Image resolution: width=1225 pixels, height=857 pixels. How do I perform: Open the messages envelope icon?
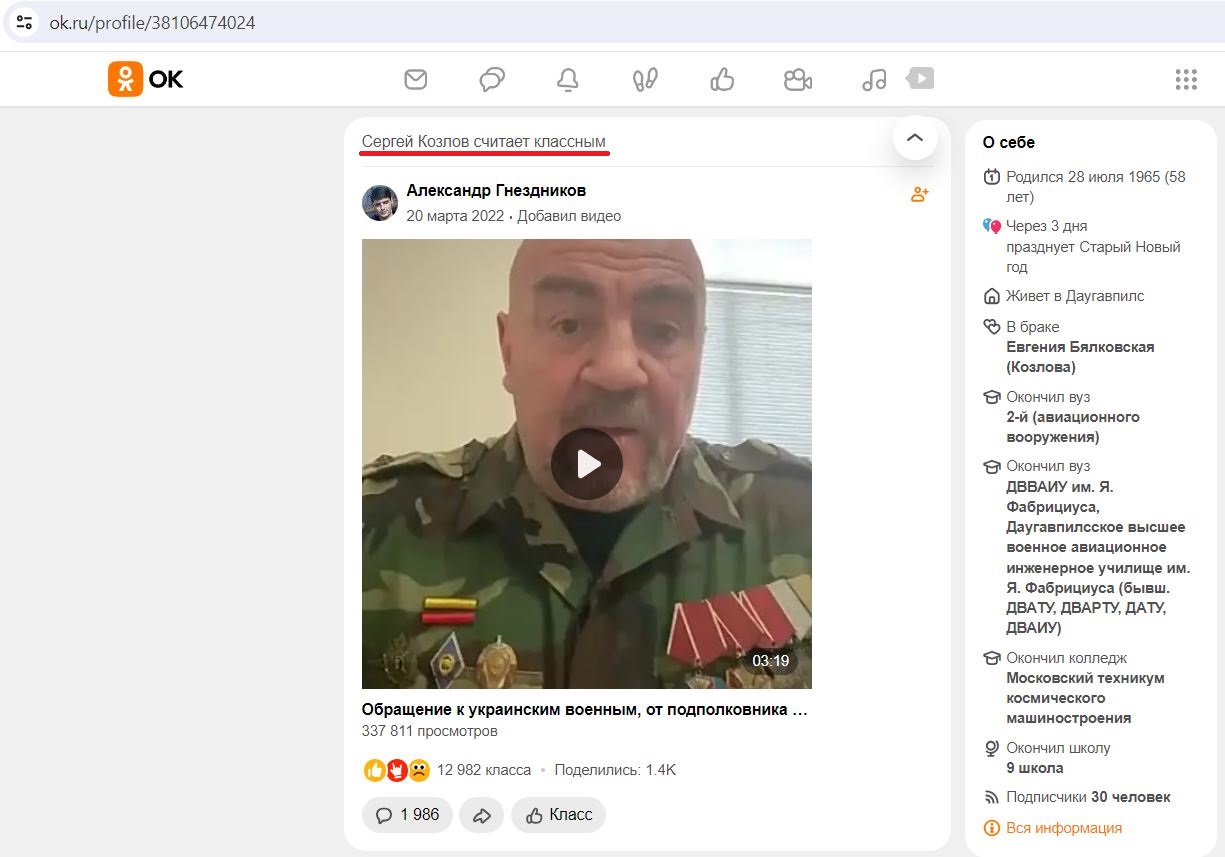pyautogui.click(x=415, y=79)
